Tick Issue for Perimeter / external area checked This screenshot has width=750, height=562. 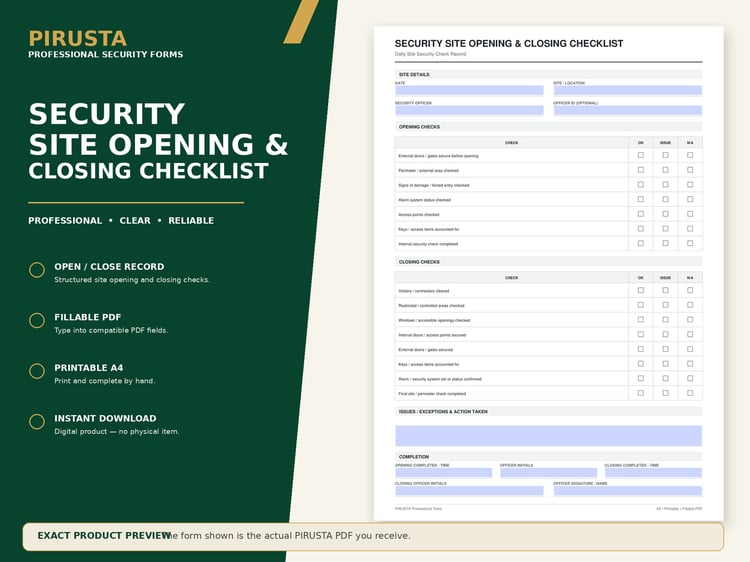tap(665, 170)
